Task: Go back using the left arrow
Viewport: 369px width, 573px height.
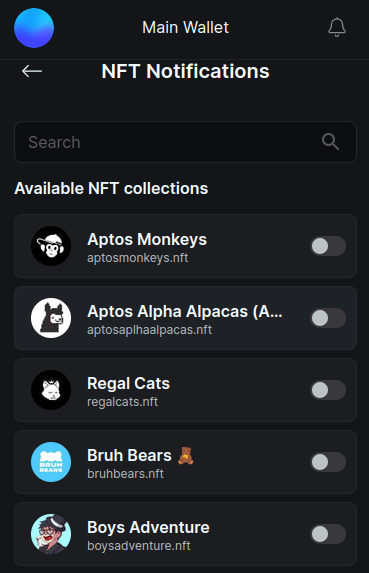Action: coord(32,71)
